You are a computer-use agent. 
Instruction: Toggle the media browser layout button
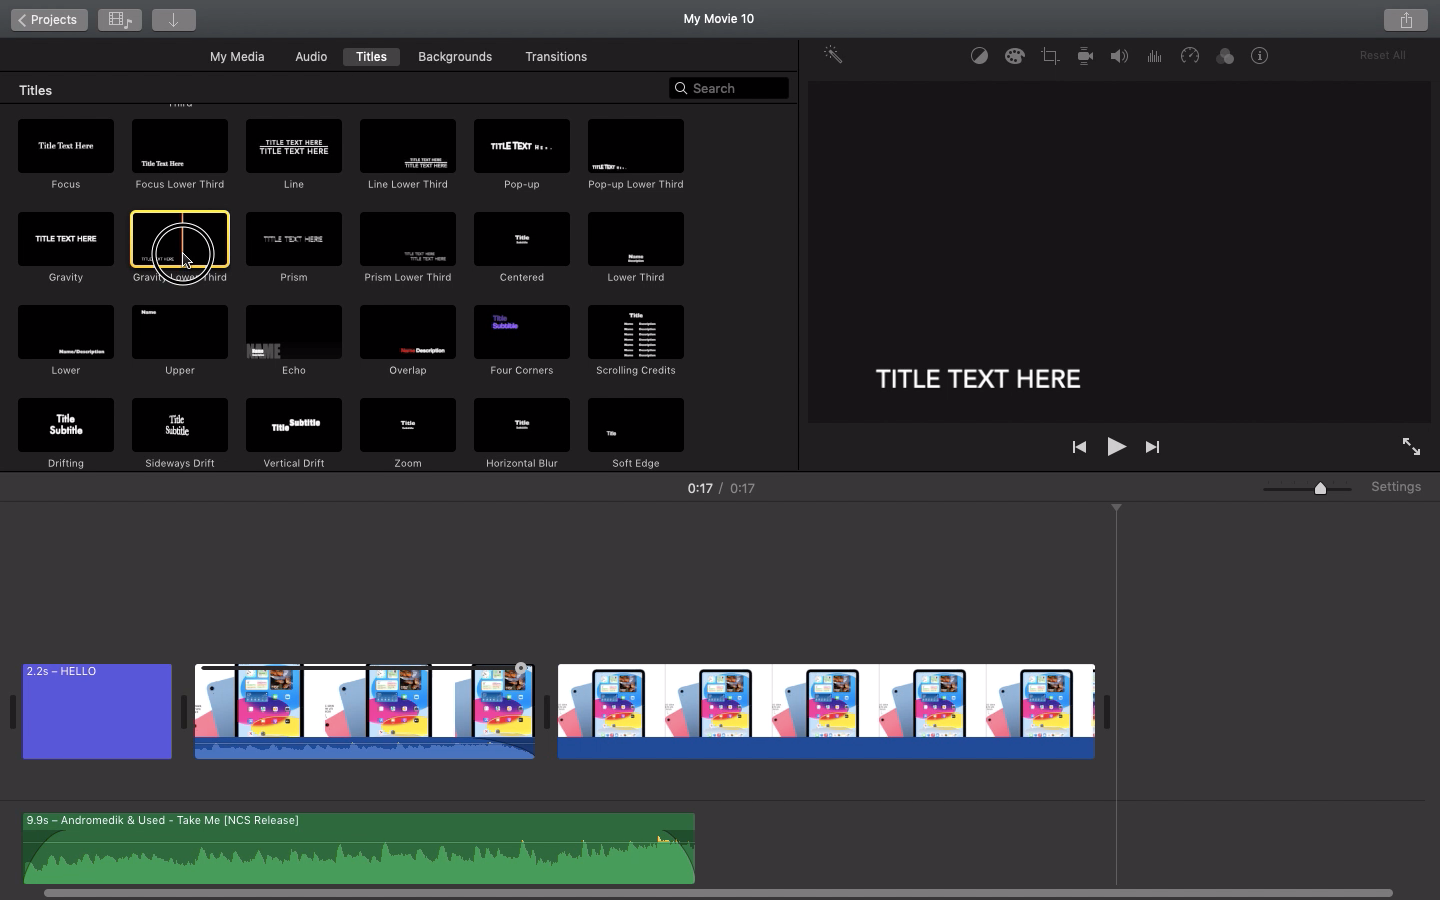pyautogui.click(x=120, y=20)
